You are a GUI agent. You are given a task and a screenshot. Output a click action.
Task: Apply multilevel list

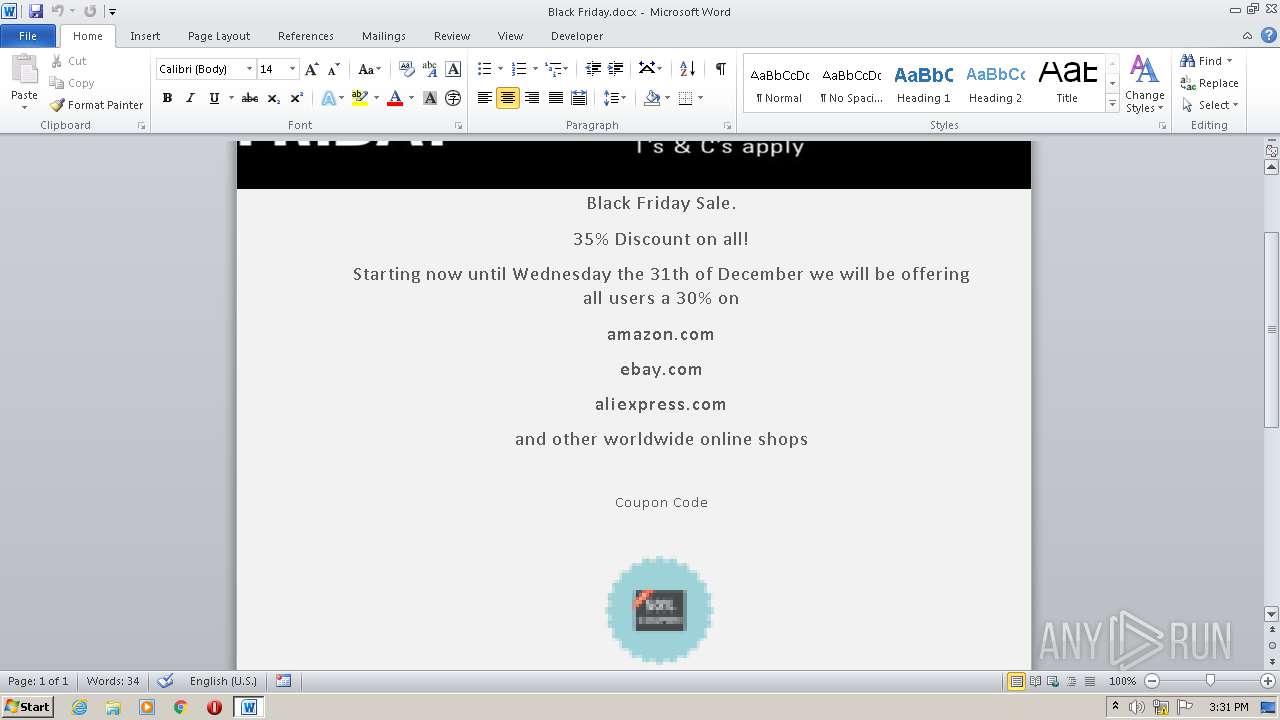tap(553, 69)
